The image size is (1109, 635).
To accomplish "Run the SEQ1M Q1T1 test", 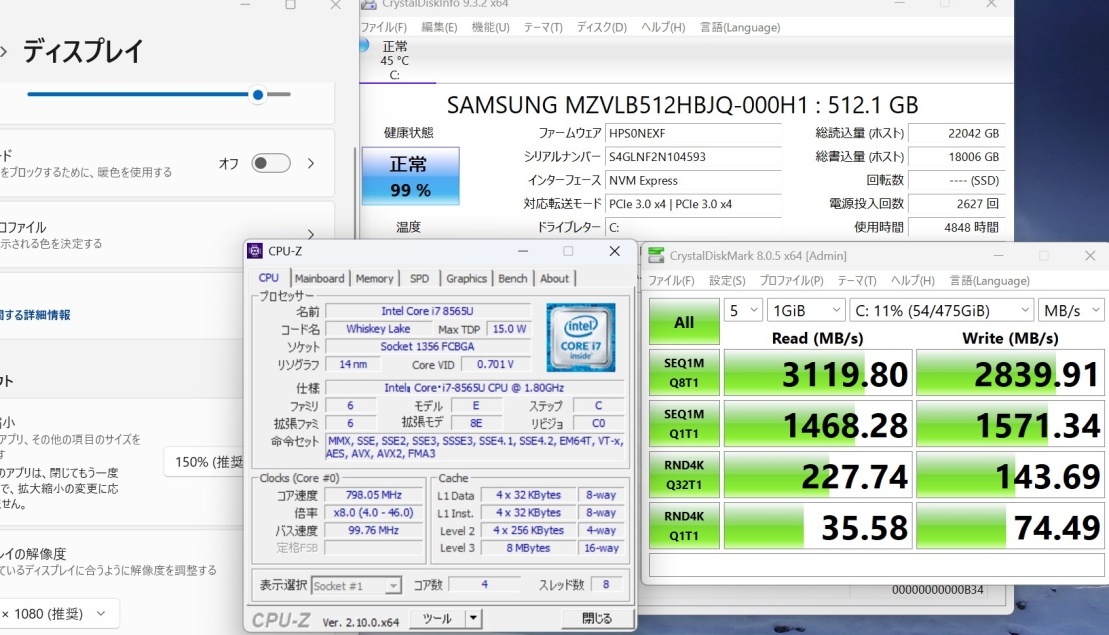I will [684, 424].
